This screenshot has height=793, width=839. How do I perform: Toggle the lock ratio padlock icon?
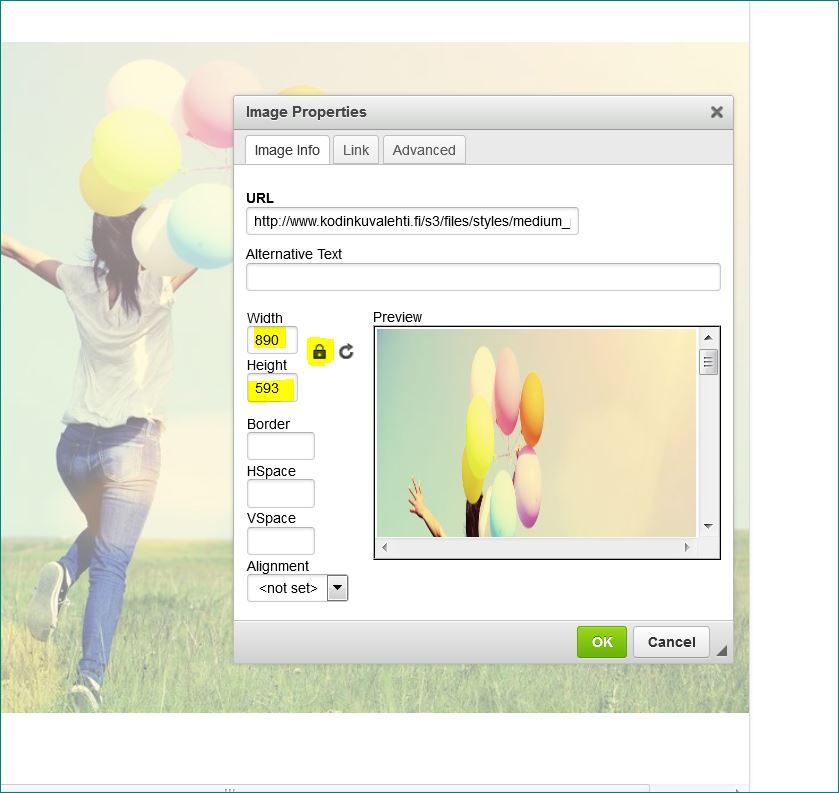319,352
